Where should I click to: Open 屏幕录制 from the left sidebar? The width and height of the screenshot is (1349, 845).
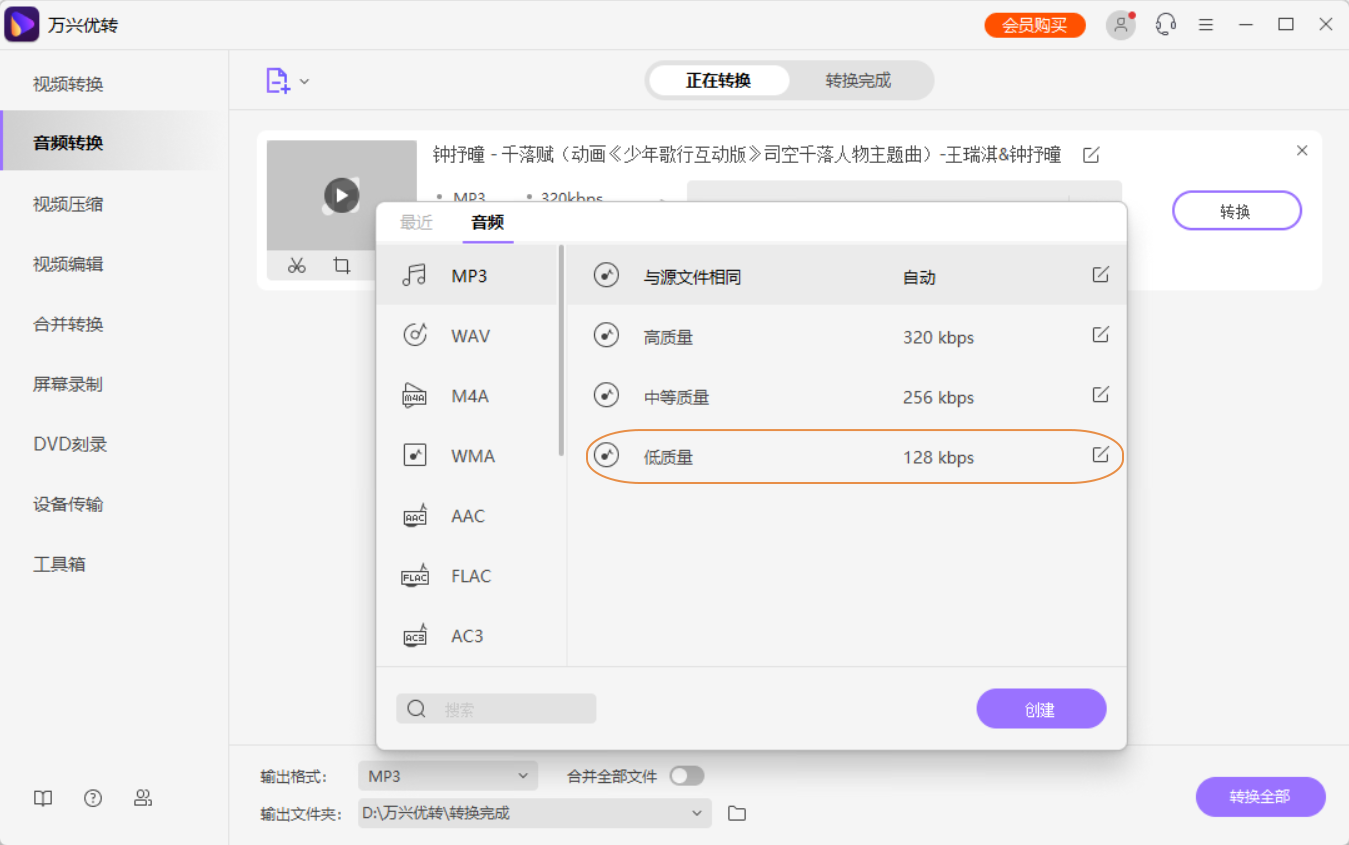click(67, 383)
